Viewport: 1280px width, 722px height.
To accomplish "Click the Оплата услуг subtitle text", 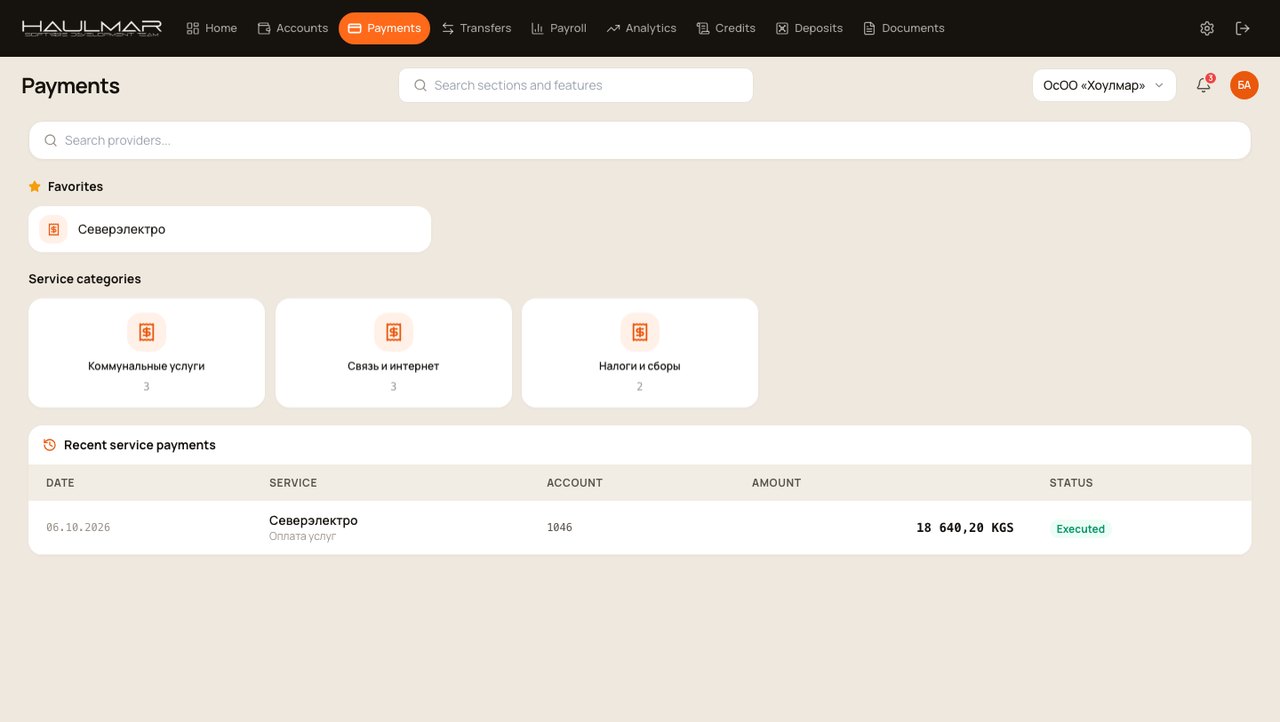I will [302, 537].
